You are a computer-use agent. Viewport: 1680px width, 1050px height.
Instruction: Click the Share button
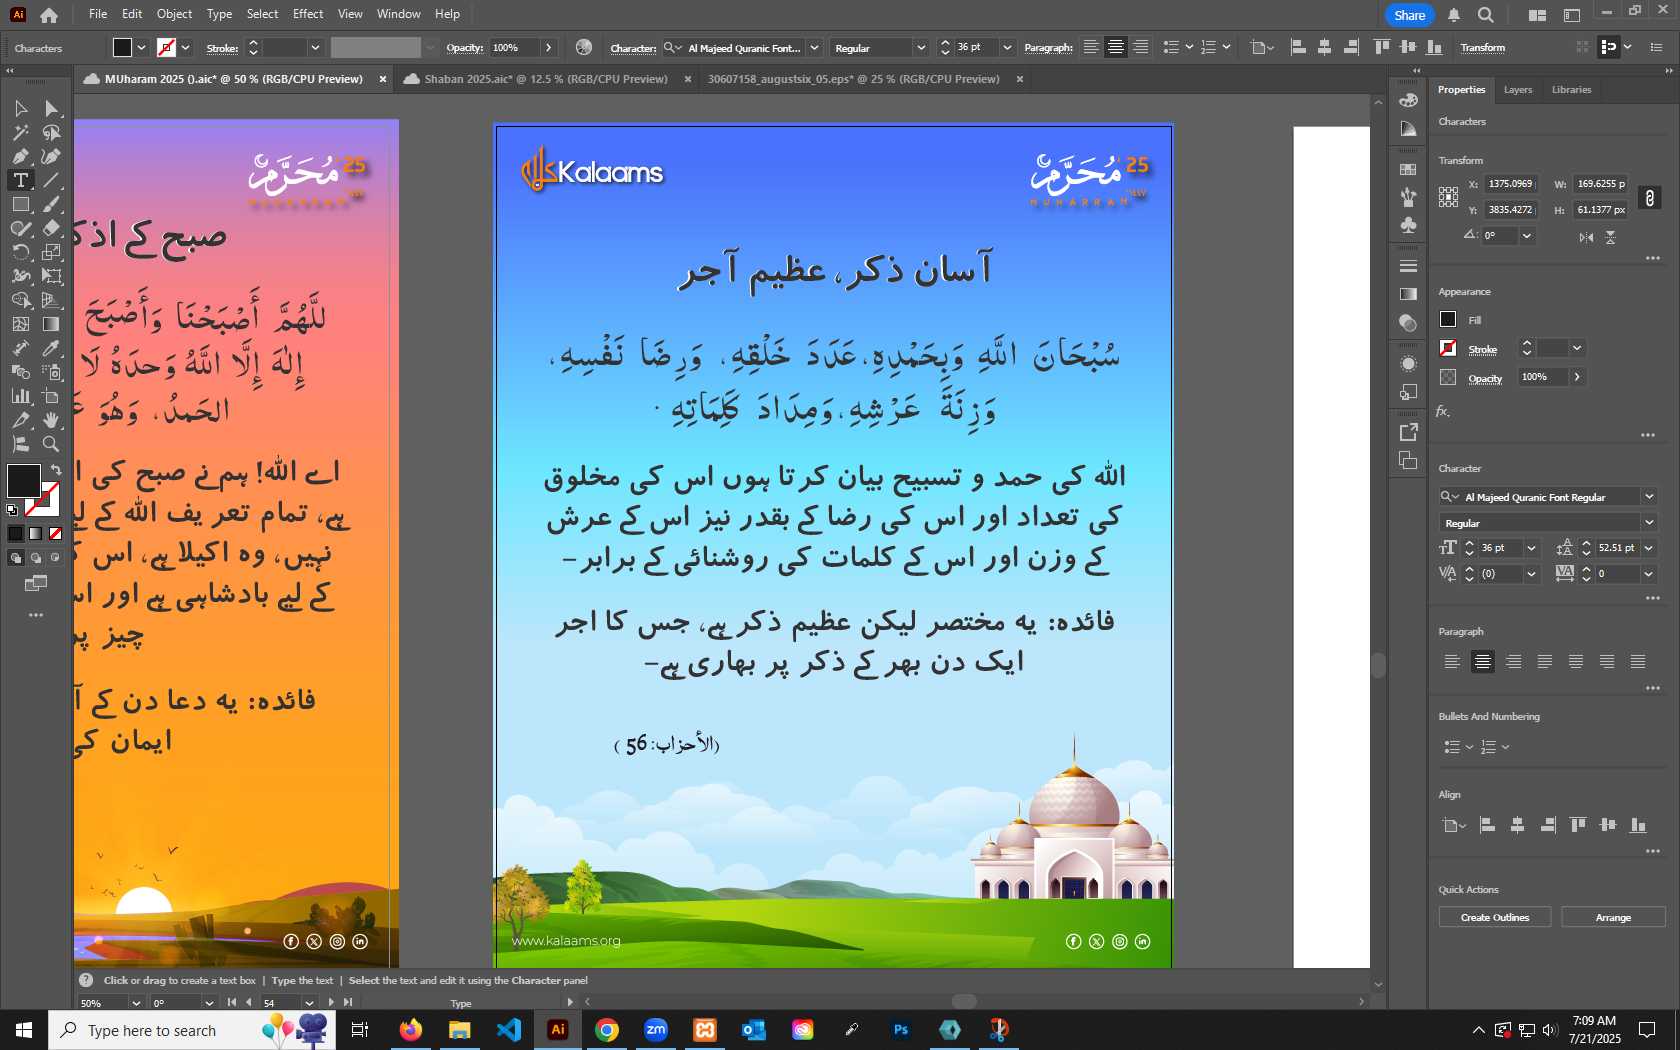click(x=1409, y=15)
